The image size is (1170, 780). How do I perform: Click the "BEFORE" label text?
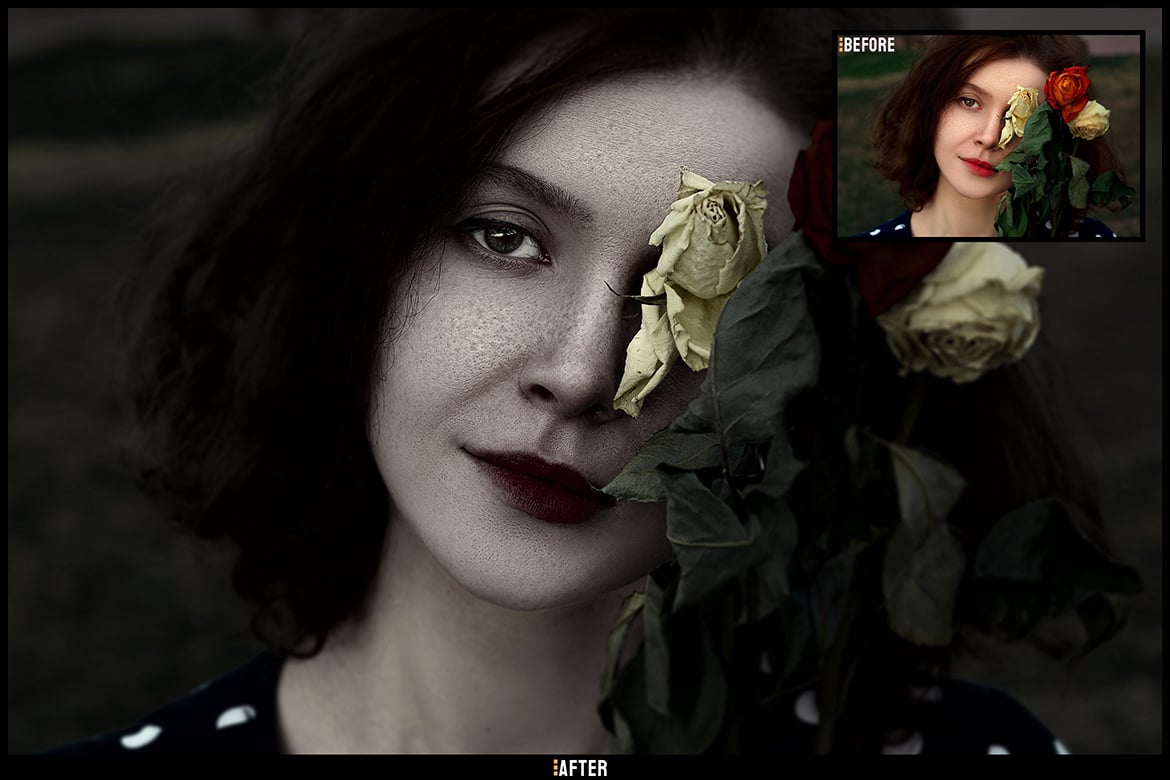[x=867, y=45]
